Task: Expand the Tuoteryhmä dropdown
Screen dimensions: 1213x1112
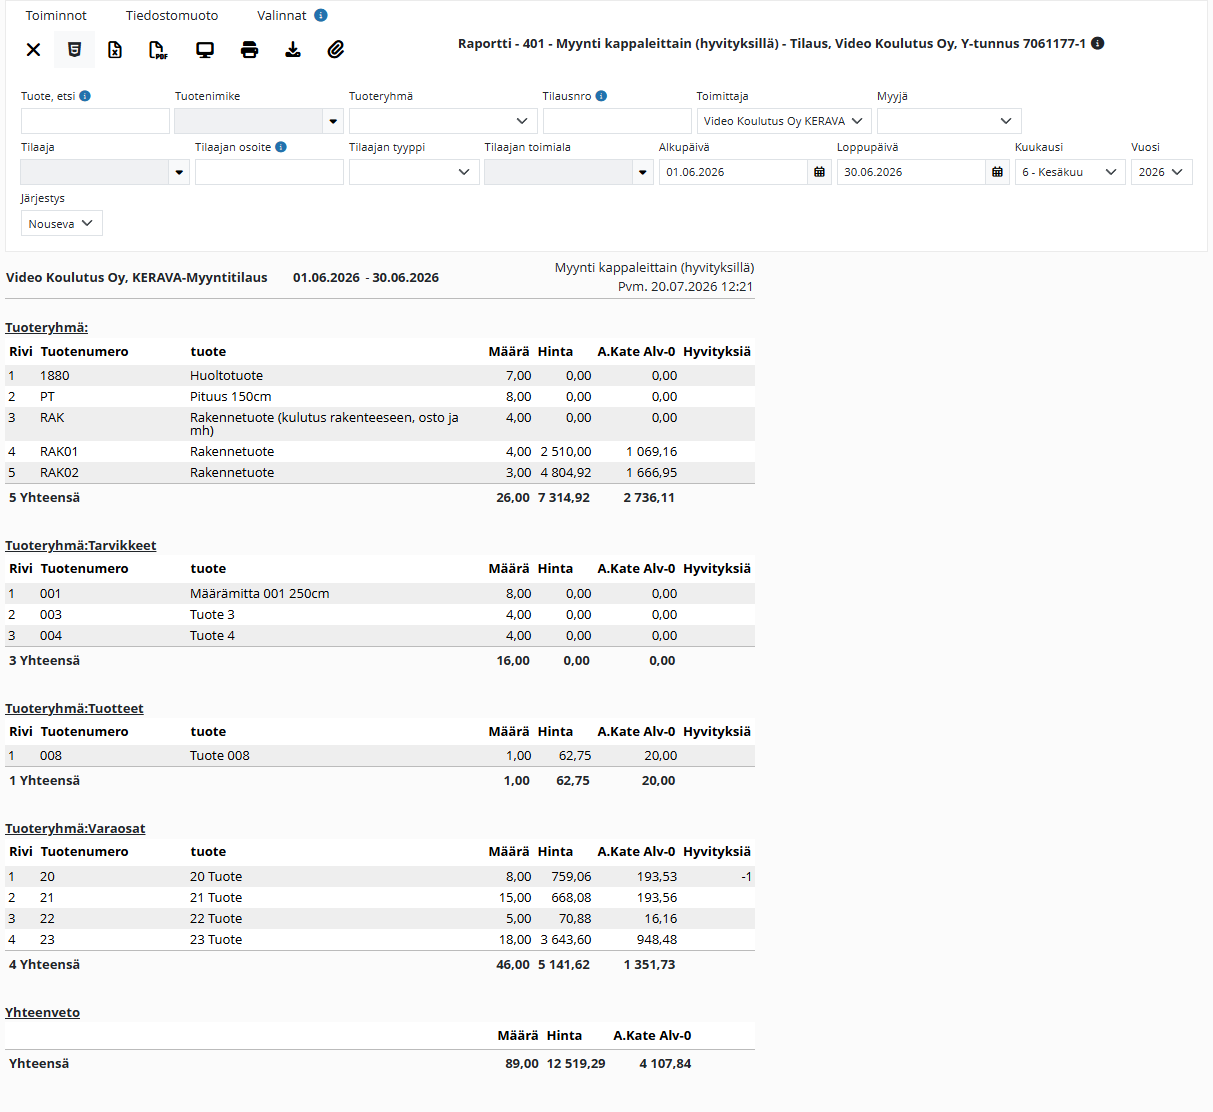Action: (443, 121)
